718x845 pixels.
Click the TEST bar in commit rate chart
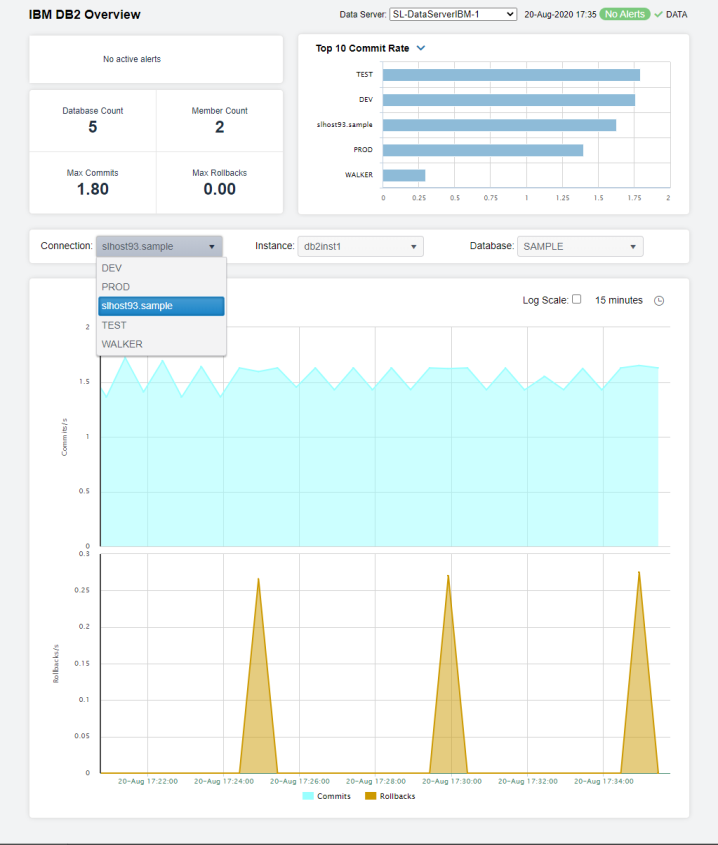pos(511,75)
